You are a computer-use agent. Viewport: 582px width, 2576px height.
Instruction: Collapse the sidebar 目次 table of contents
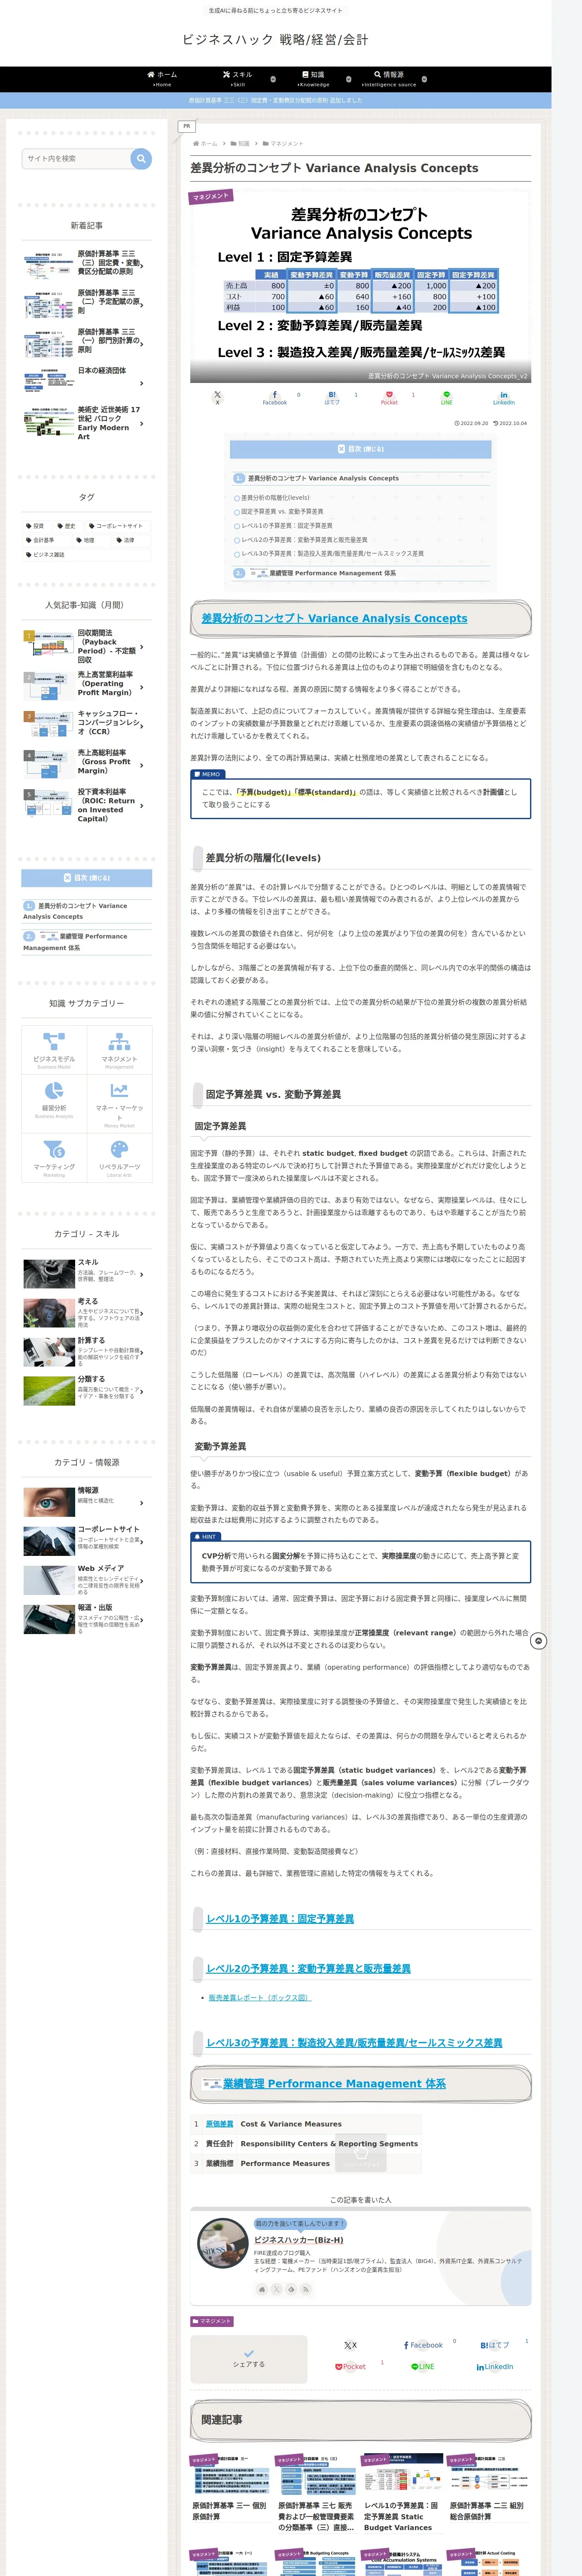point(87,878)
